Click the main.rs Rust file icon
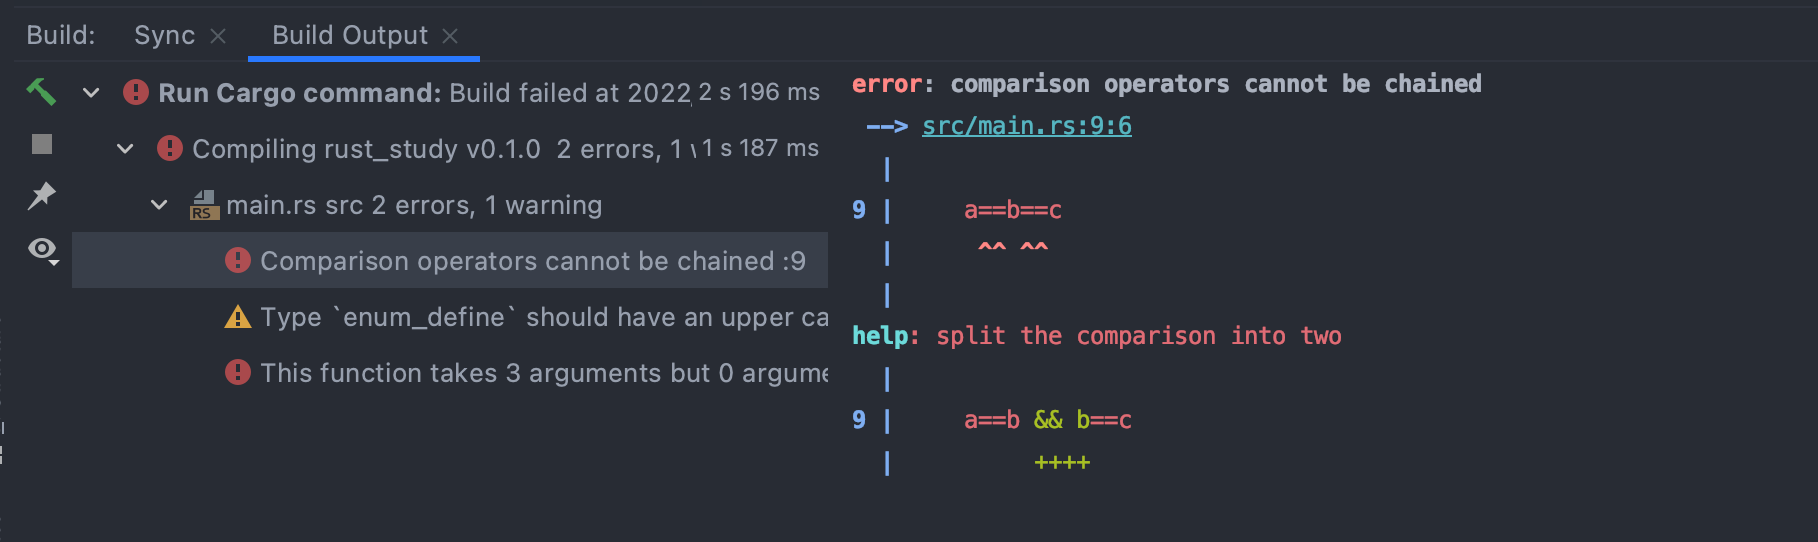The image size is (1818, 542). click(x=204, y=205)
